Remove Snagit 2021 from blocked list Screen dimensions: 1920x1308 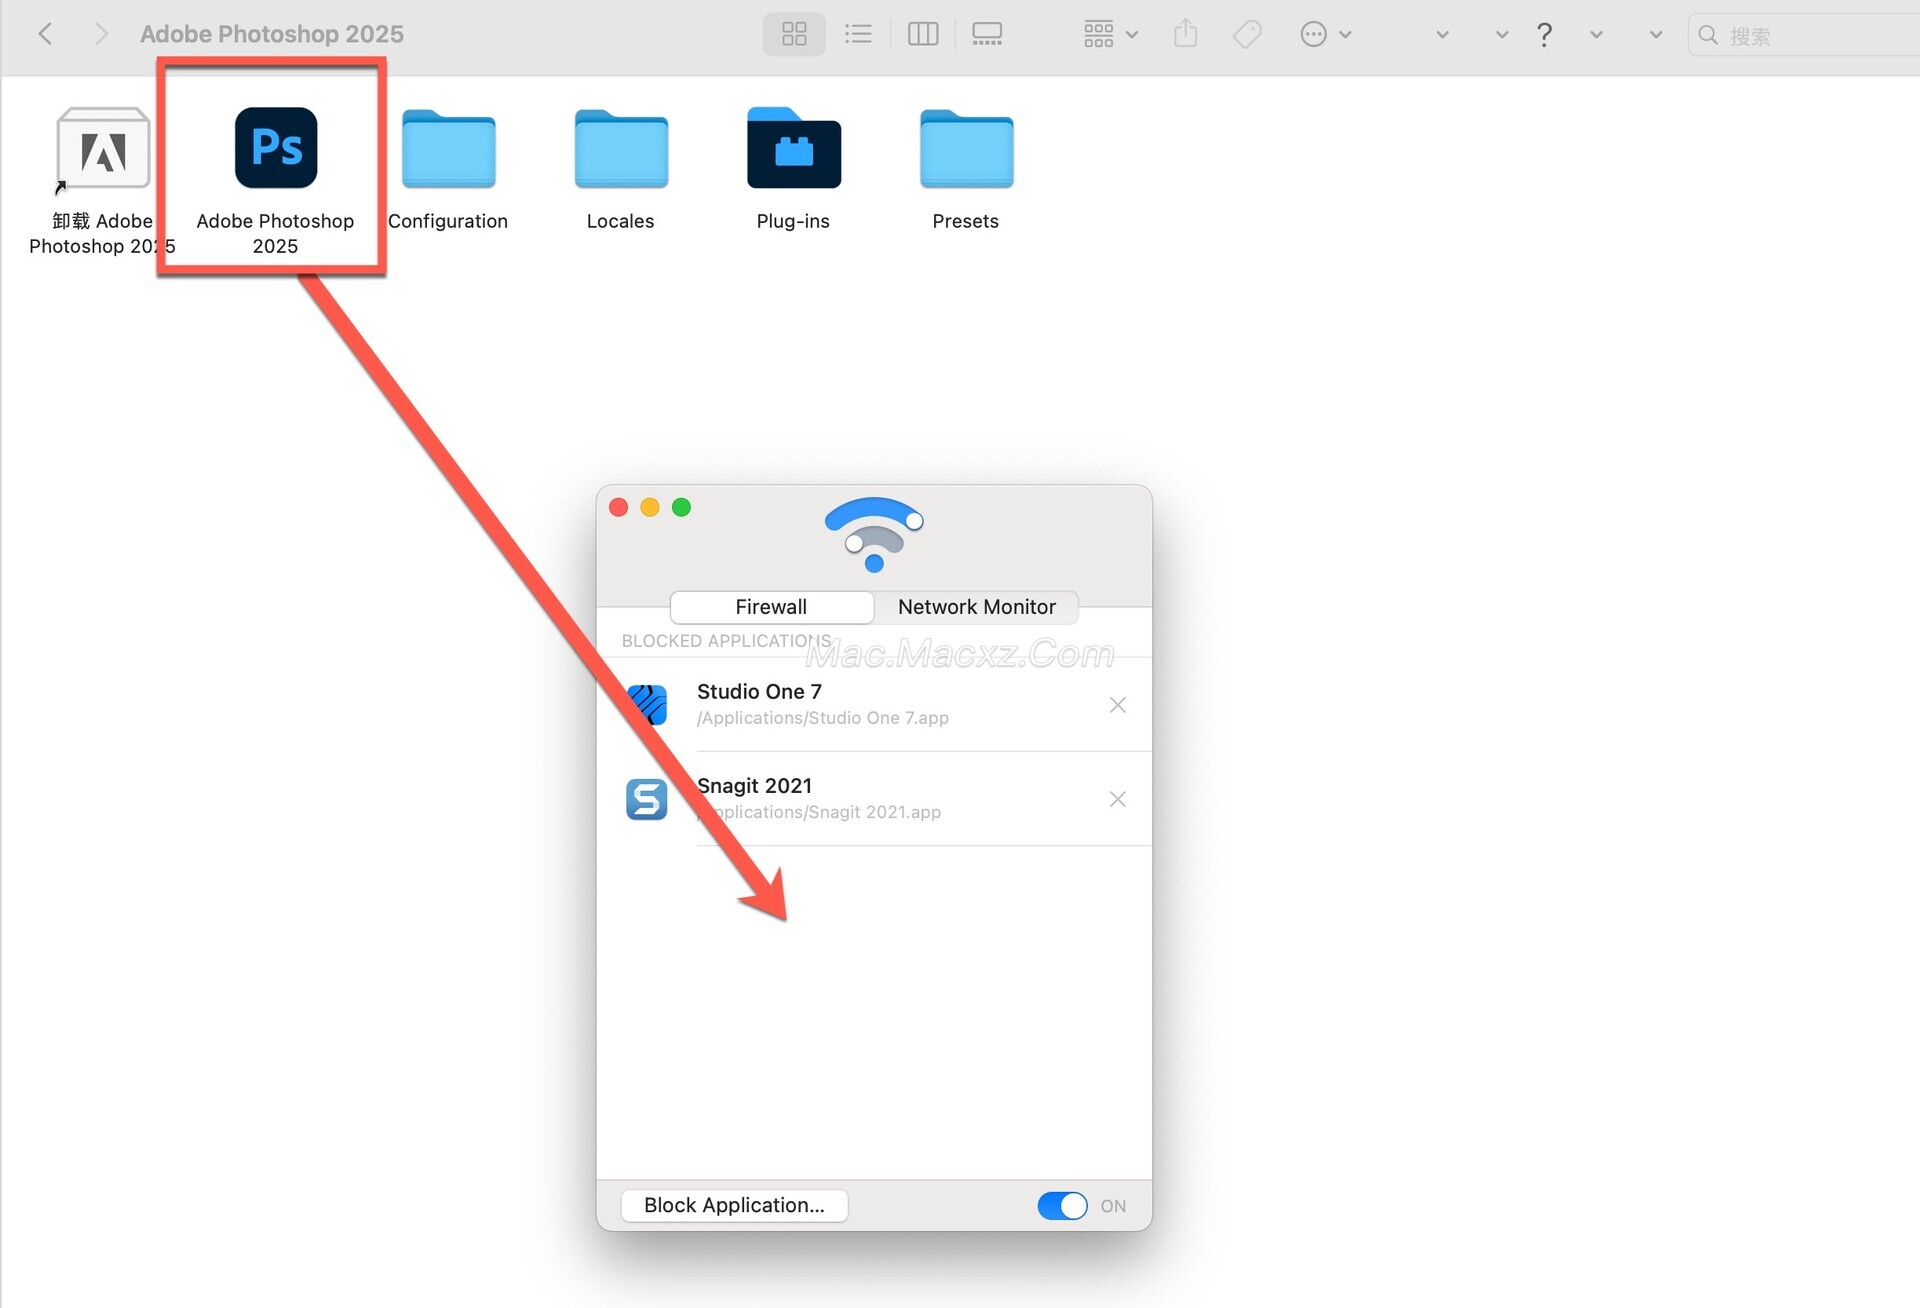pyautogui.click(x=1117, y=799)
